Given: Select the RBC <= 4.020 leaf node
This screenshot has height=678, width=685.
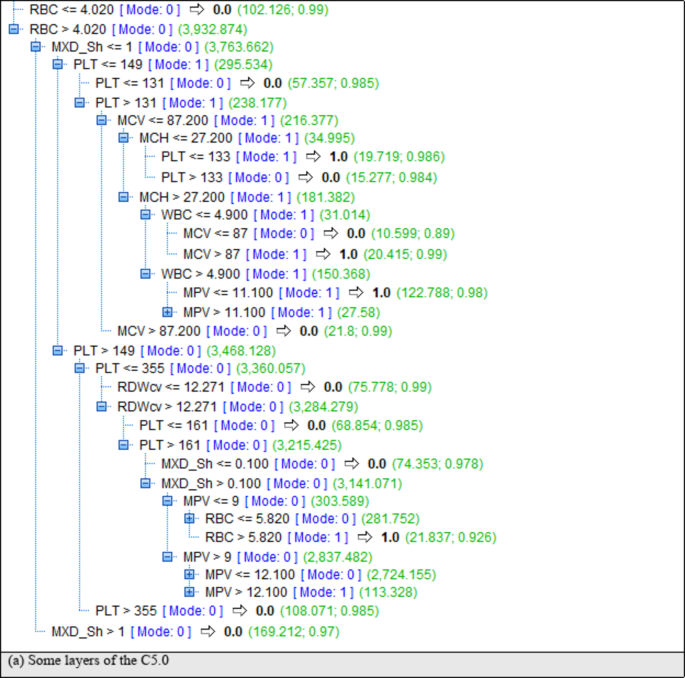Looking at the screenshot, I should [67, 9].
